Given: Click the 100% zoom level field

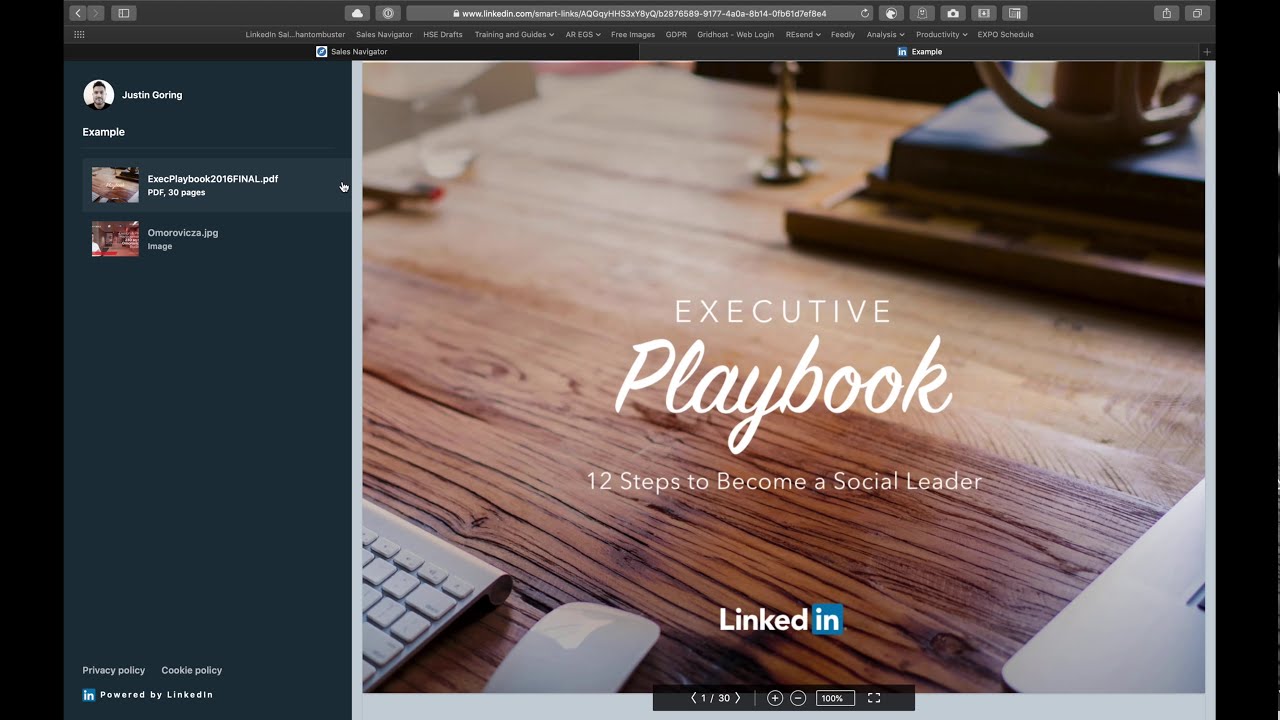Looking at the screenshot, I should (x=835, y=698).
